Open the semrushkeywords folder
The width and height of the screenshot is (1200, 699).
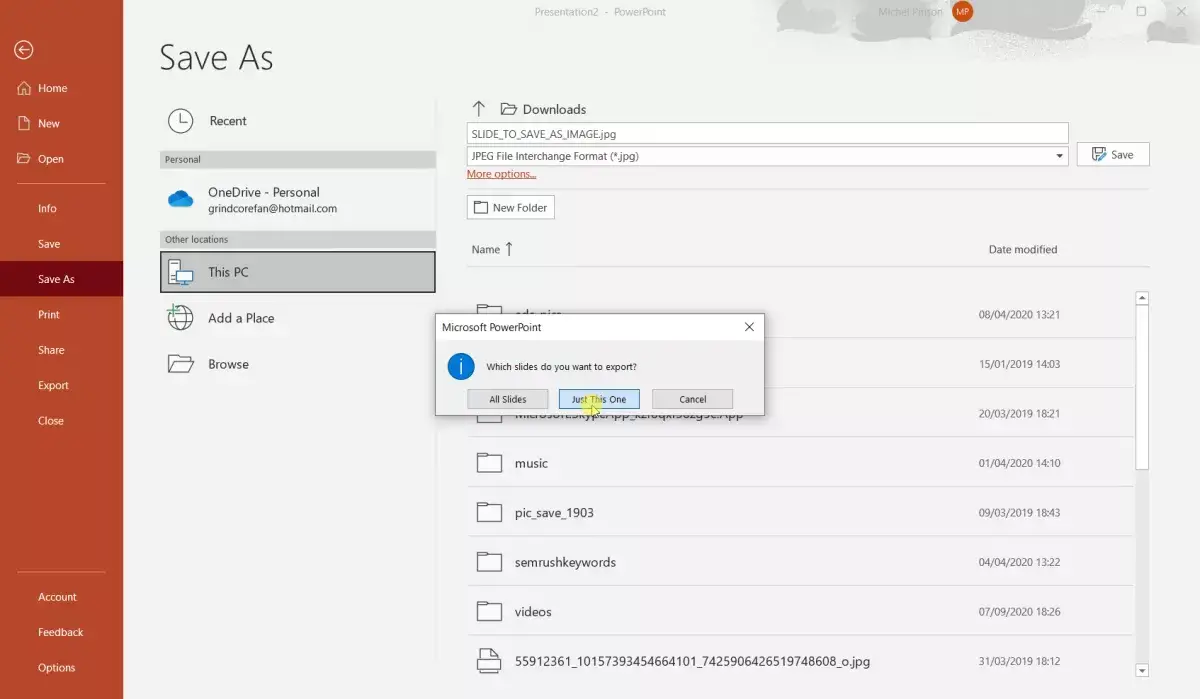pos(801,562)
